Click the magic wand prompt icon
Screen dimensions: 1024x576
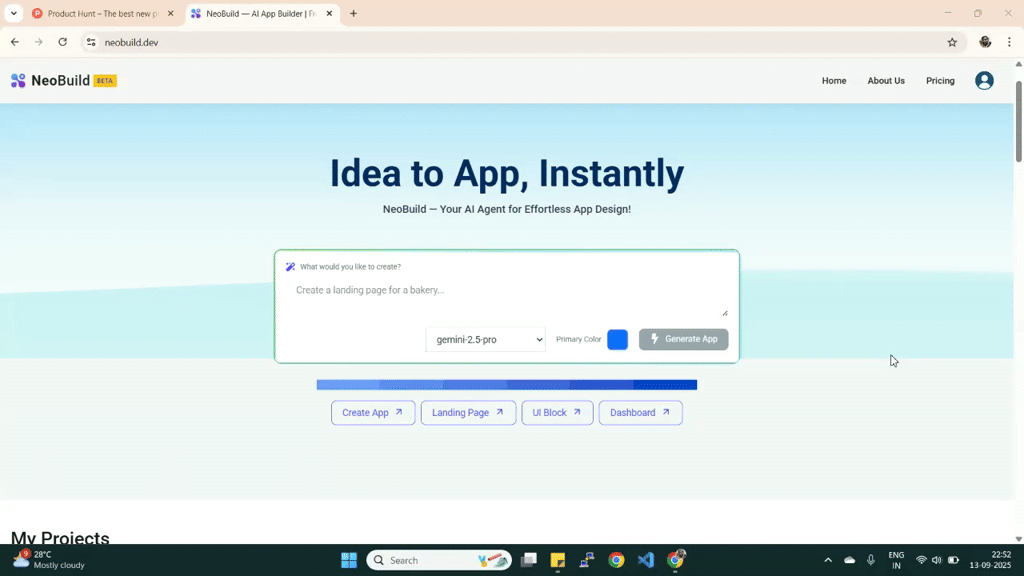[x=291, y=266]
